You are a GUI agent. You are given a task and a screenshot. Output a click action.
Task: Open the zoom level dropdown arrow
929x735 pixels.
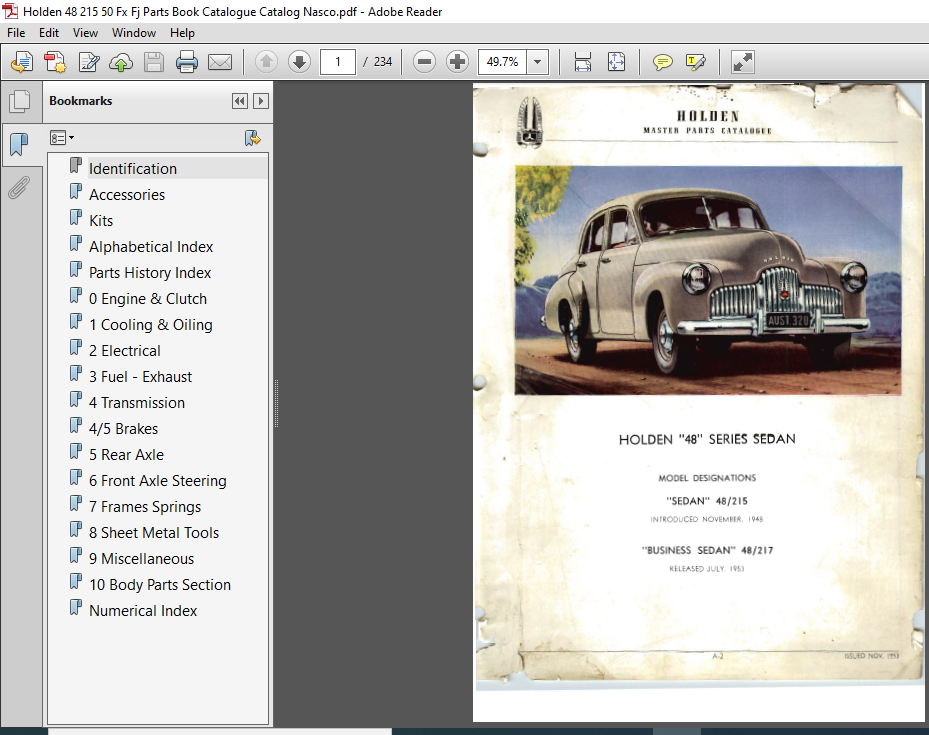point(537,62)
